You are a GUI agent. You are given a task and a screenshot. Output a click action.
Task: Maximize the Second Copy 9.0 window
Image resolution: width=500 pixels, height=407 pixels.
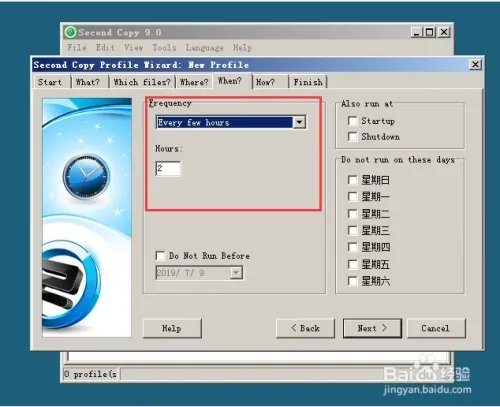(430, 32)
